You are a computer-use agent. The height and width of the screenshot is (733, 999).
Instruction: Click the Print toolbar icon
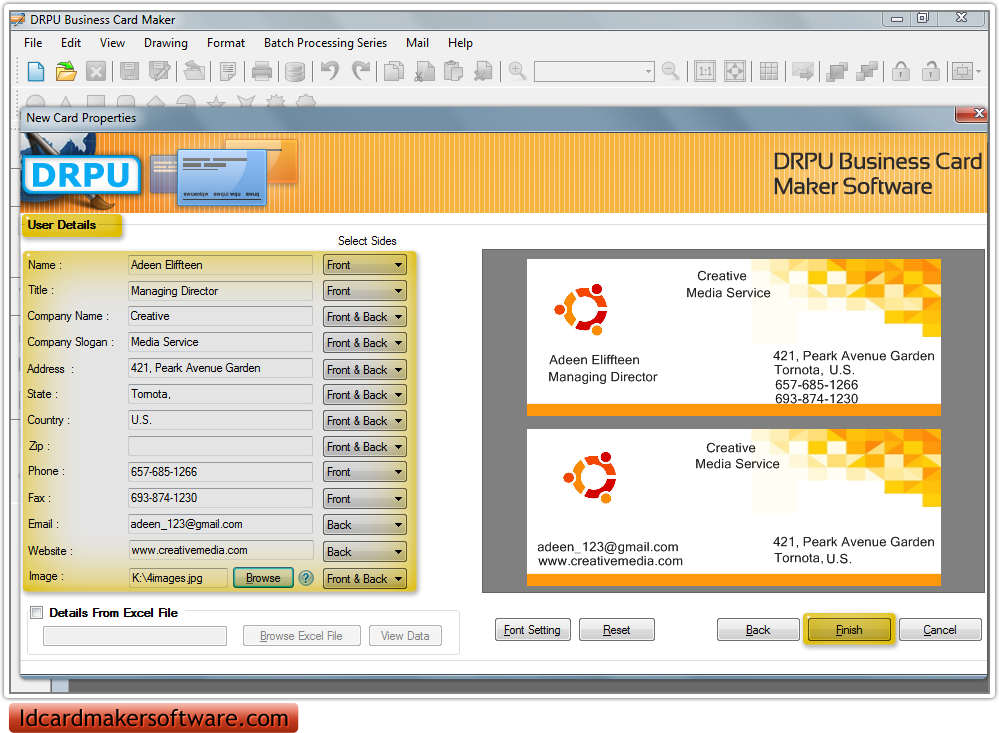(261, 71)
